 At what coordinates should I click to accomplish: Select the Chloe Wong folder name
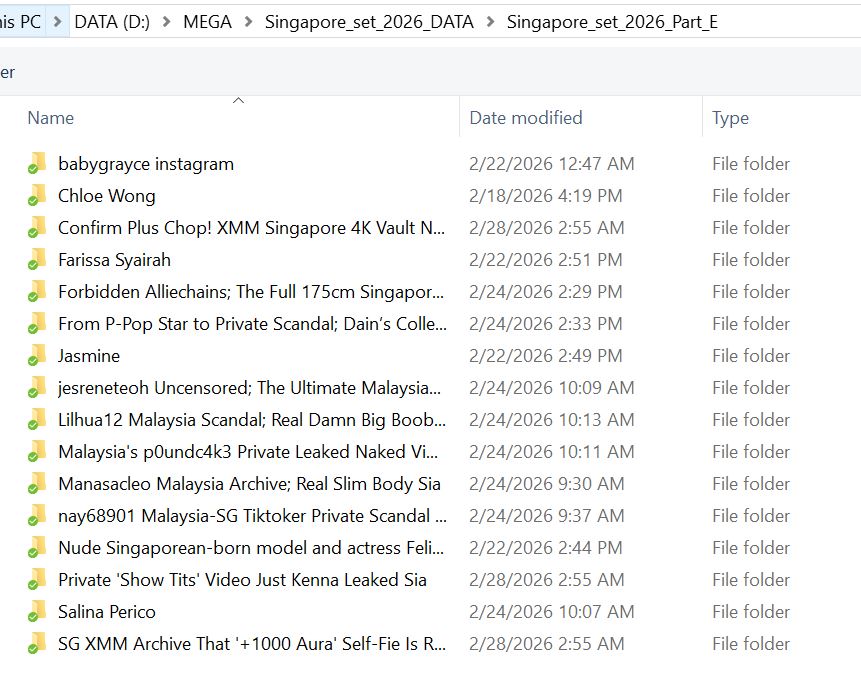pyautogui.click(x=107, y=195)
